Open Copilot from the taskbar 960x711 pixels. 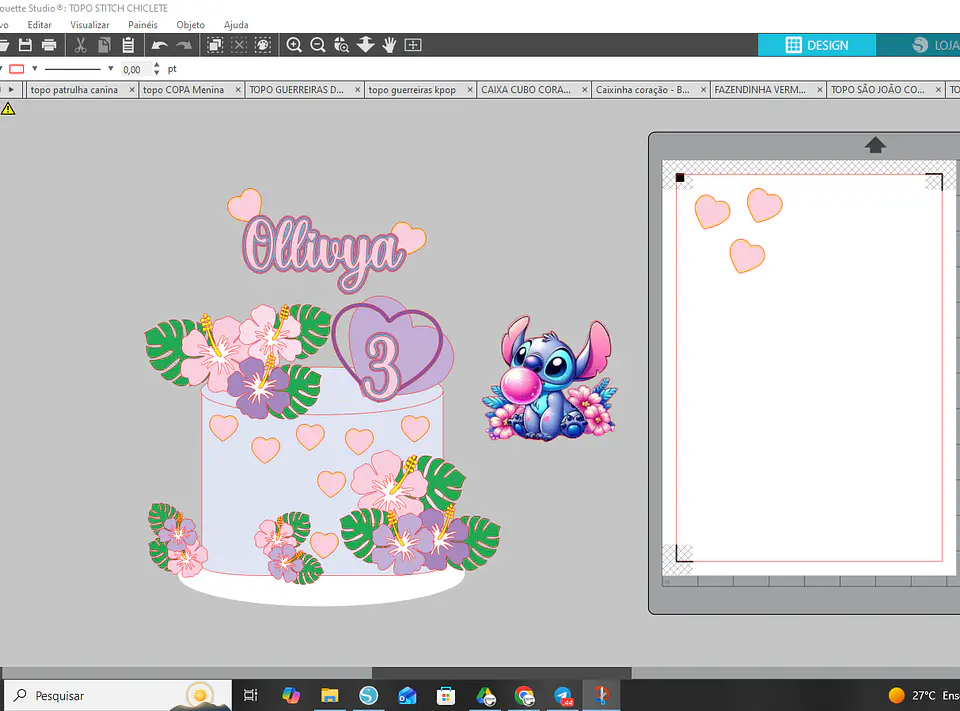tap(291, 696)
